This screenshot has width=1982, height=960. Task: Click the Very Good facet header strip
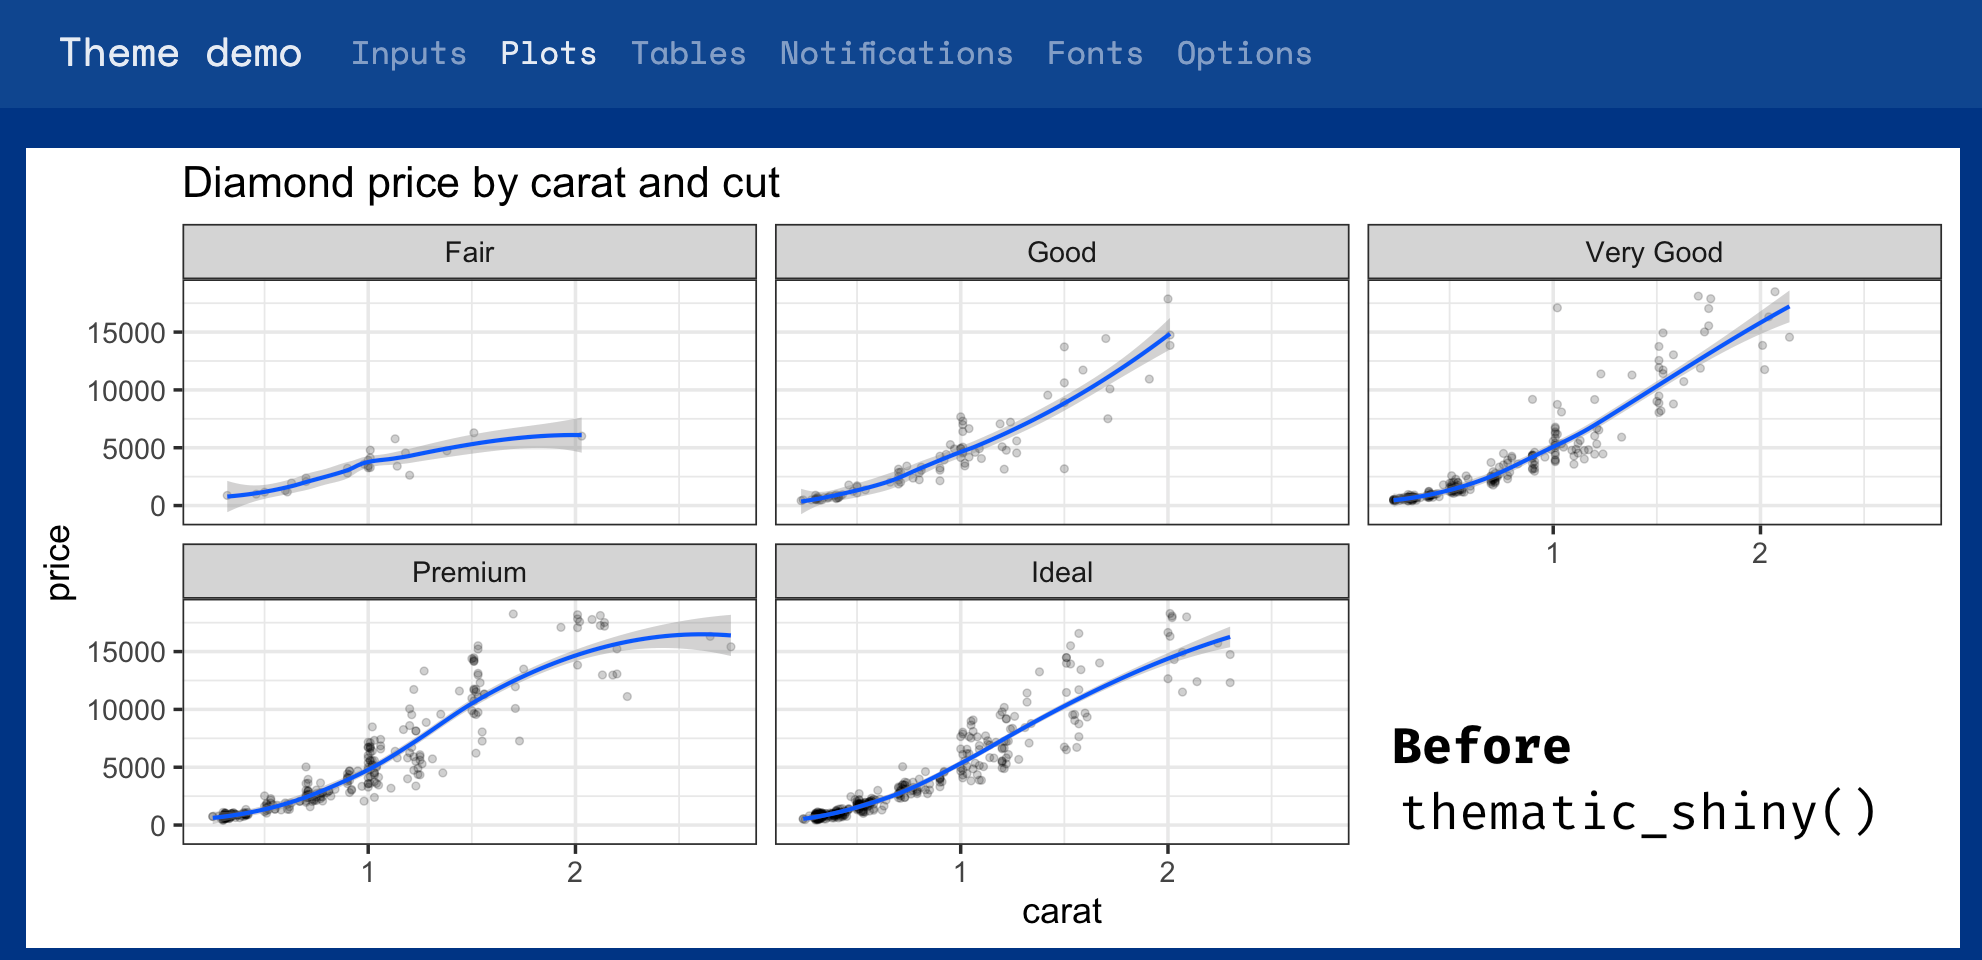click(1653, 252)
